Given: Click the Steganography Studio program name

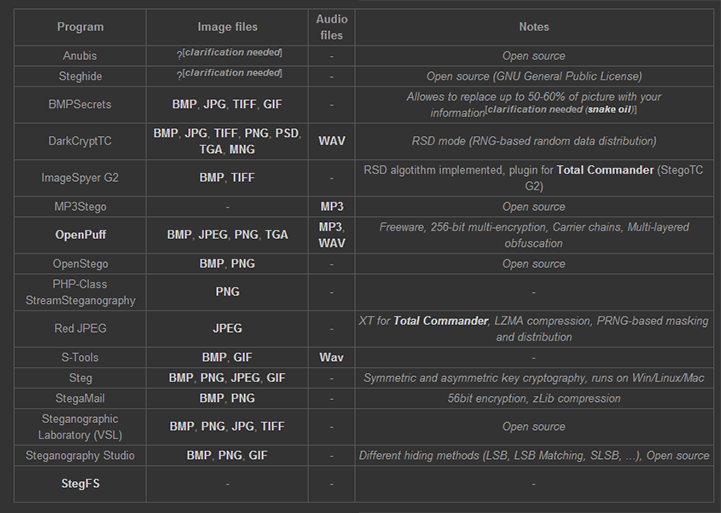Looking at the screenshot, I should (80, 456).
